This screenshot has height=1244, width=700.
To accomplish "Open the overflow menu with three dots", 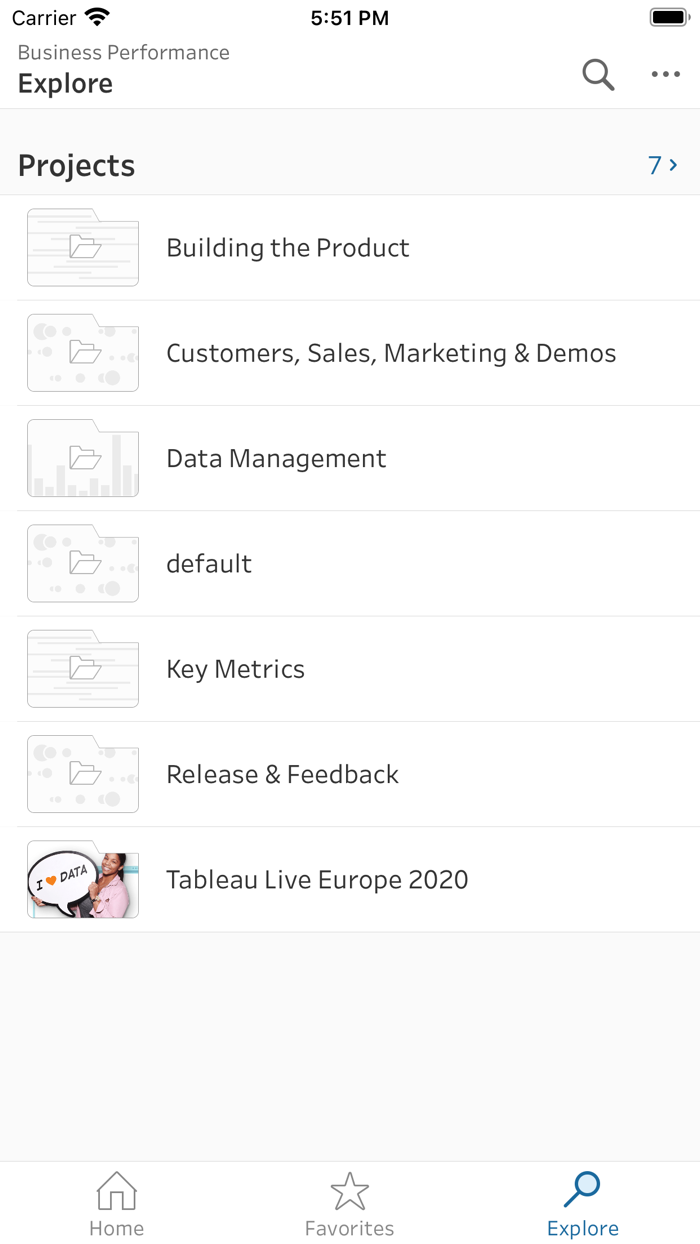I will click(x=666, y=75).
